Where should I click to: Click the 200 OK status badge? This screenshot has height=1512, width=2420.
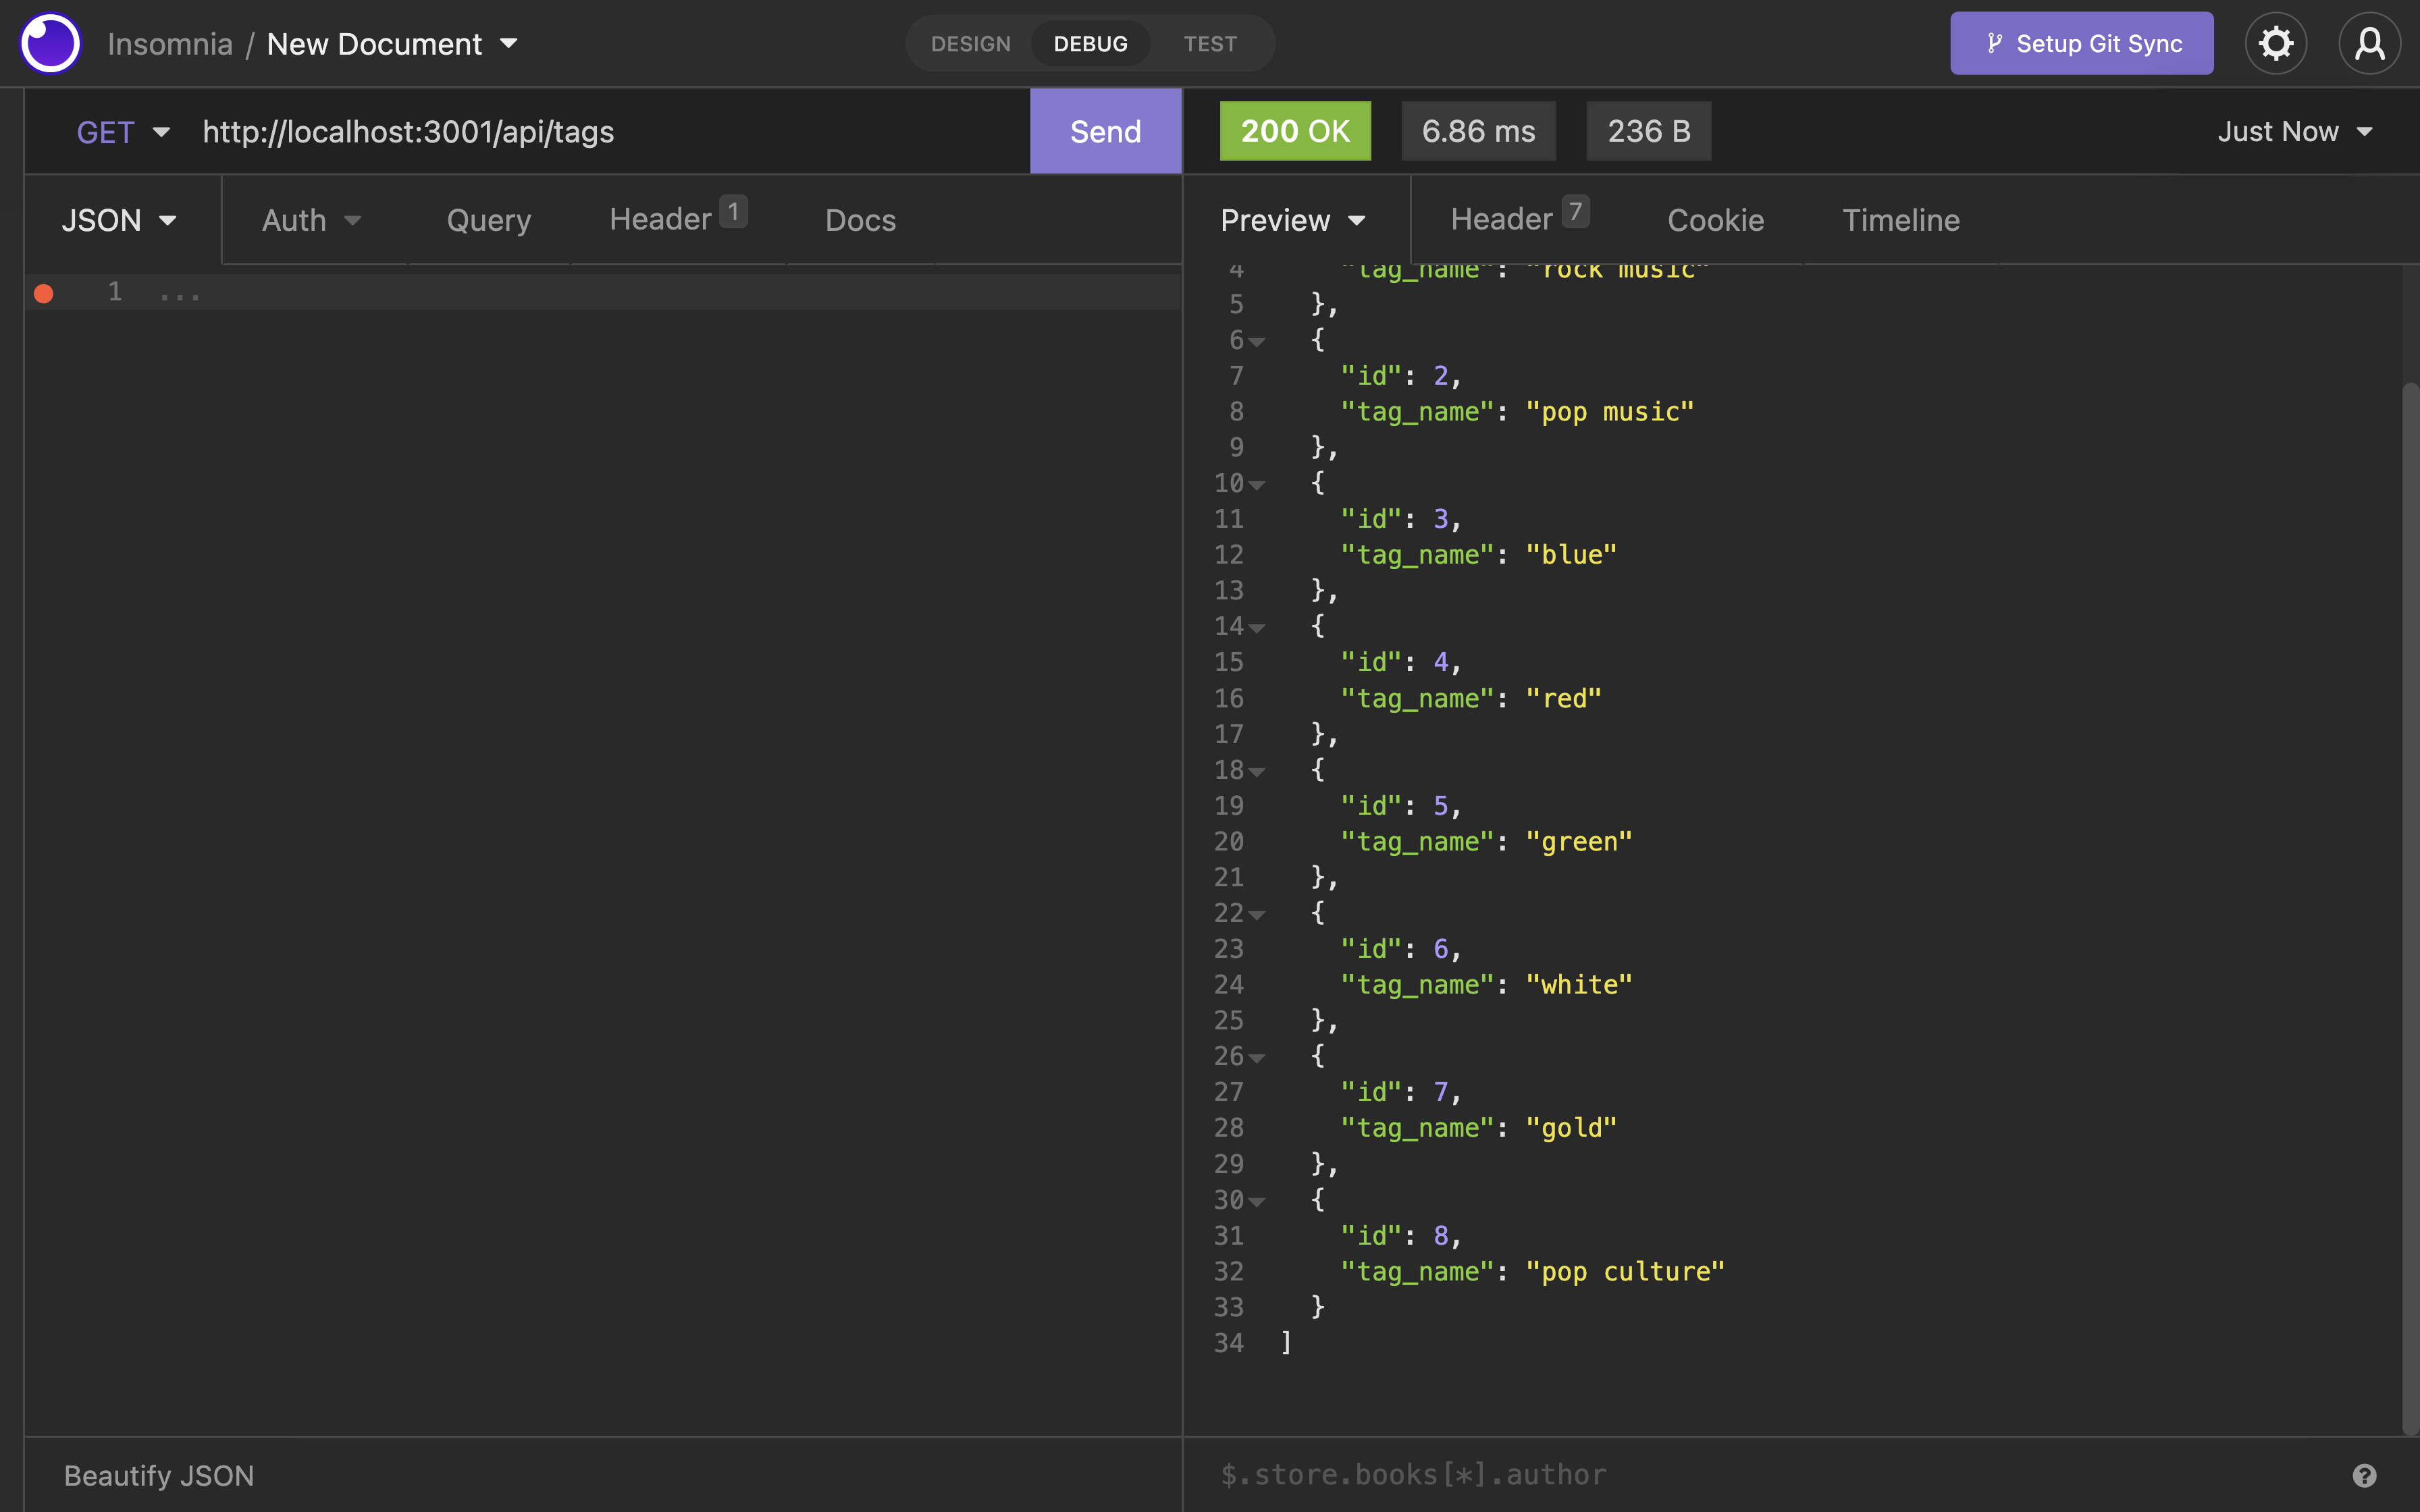click(x=1295, y=131)
